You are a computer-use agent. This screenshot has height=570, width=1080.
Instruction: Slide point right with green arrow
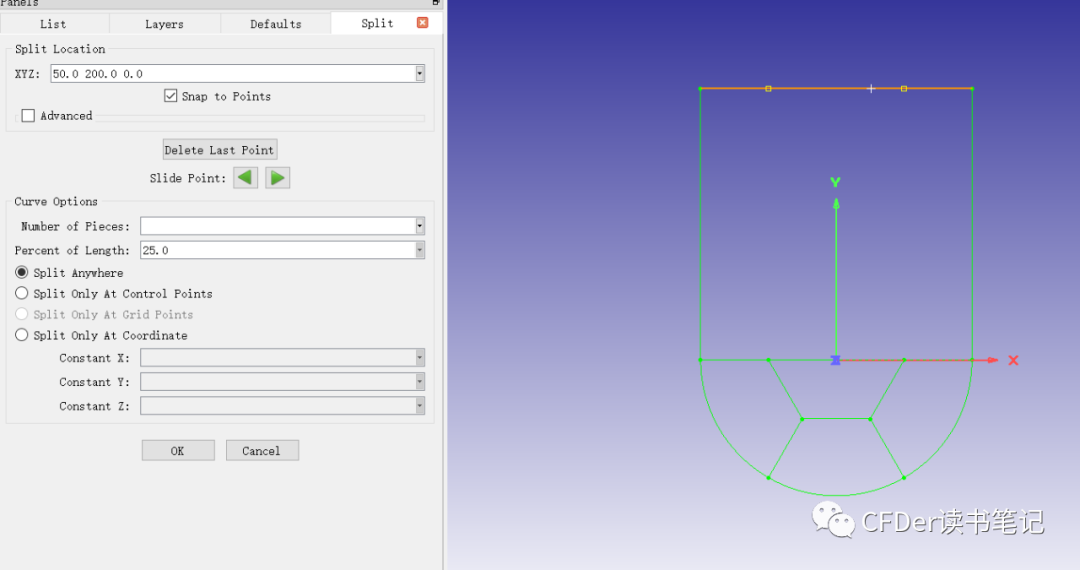(x=278, y=178)
